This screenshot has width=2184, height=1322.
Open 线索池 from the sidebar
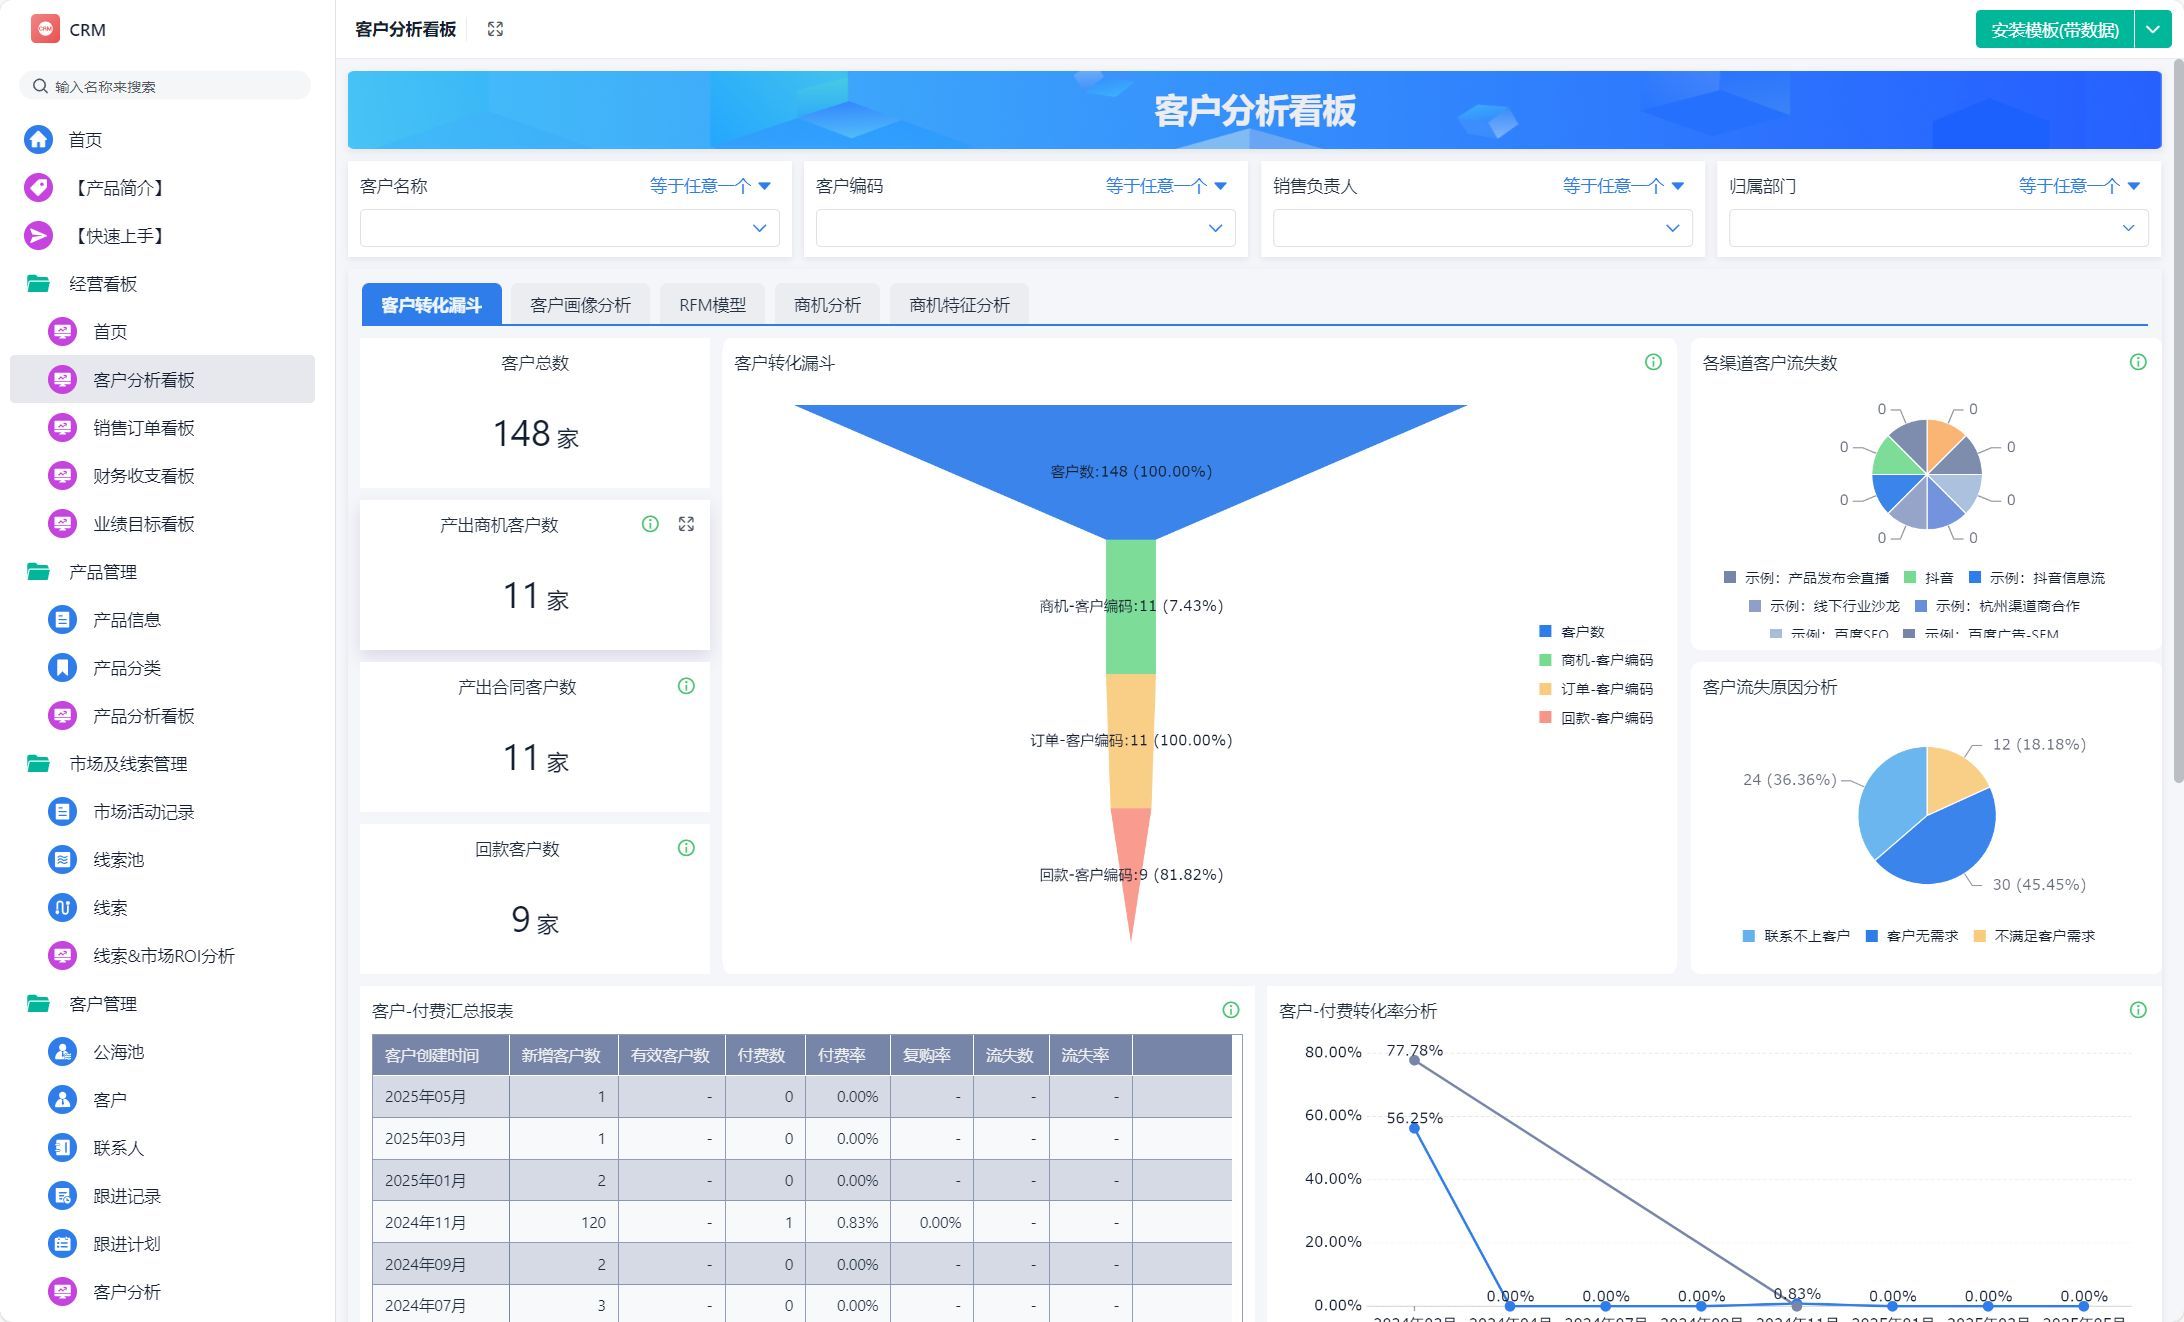[118, 860]
